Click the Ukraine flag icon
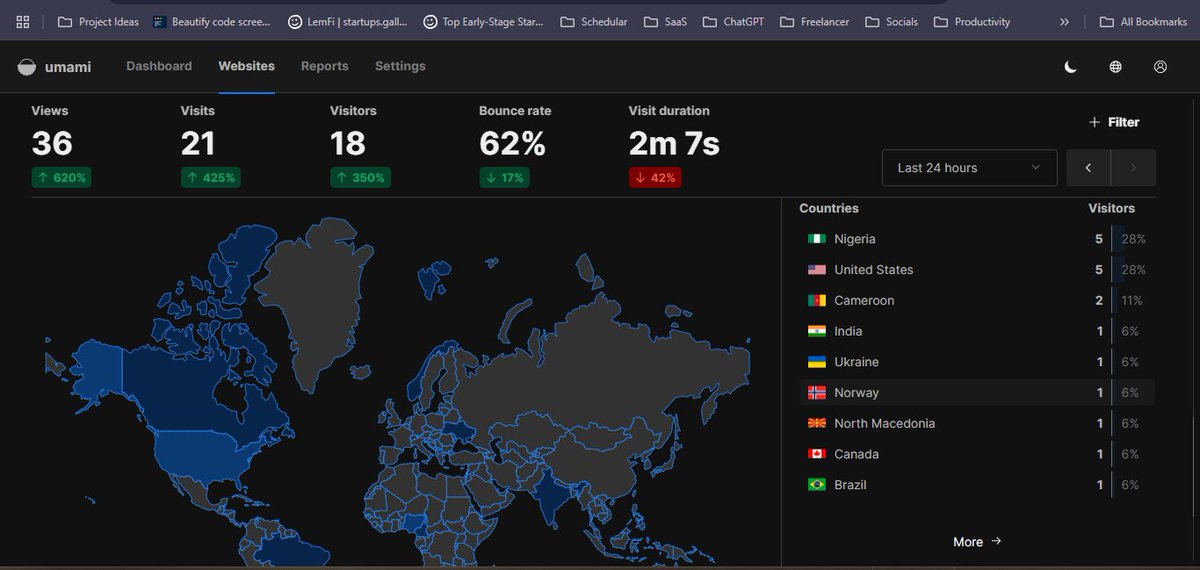The width and height of the screenshot is (1200, 570). (816, 362)
